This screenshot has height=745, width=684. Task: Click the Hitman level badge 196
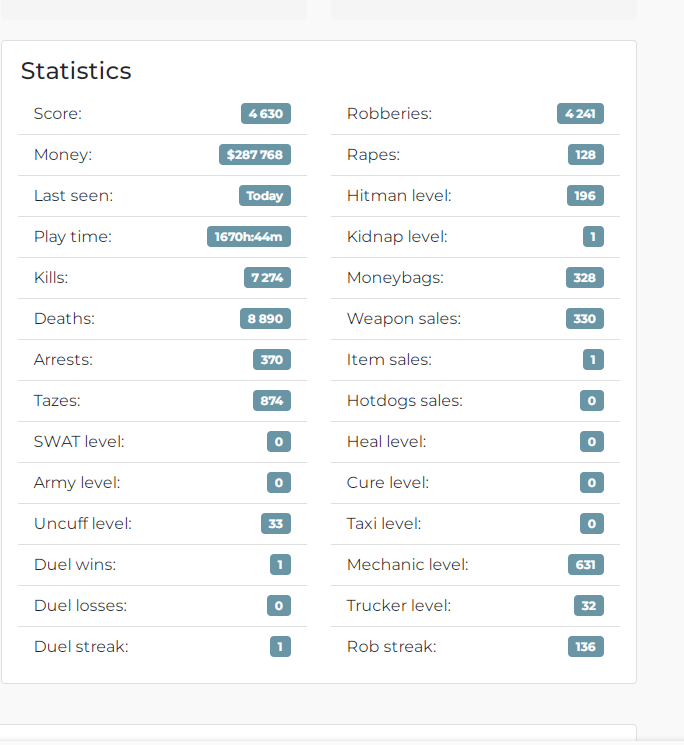coord(585,195)
